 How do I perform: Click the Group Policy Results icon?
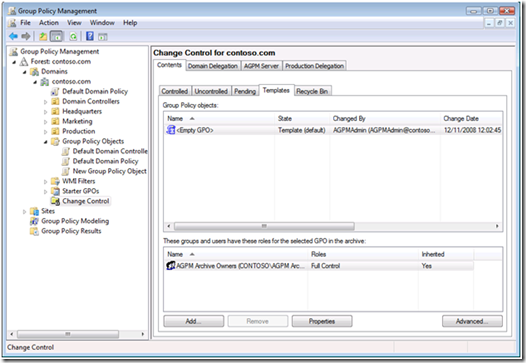[x=35, y=231]
